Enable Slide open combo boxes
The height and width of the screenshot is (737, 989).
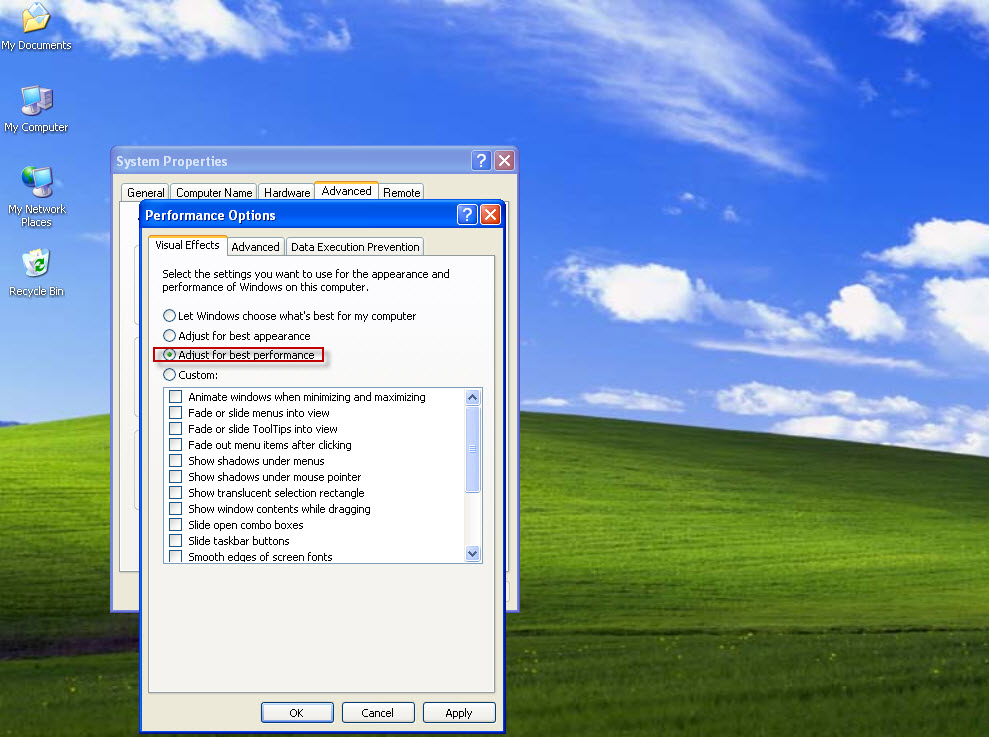175,524
